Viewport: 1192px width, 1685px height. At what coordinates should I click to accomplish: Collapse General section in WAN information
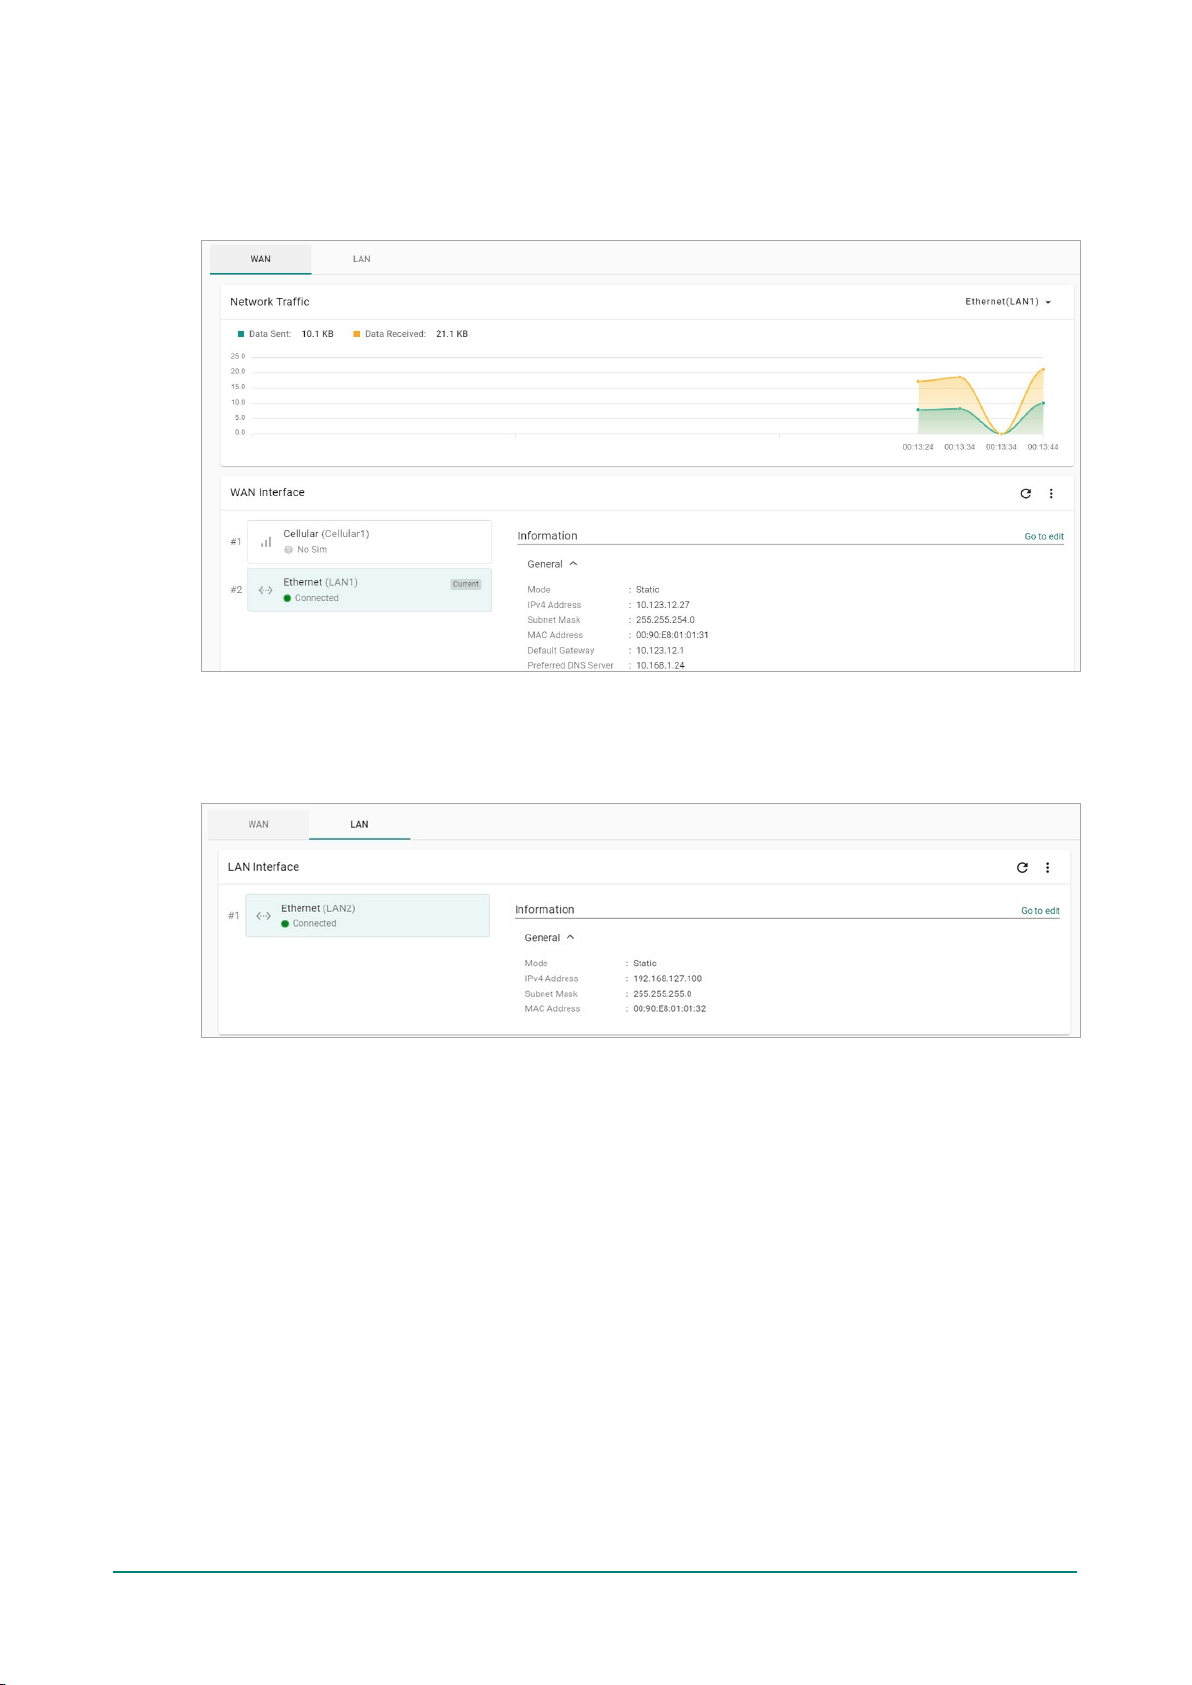tap(573, 564)
